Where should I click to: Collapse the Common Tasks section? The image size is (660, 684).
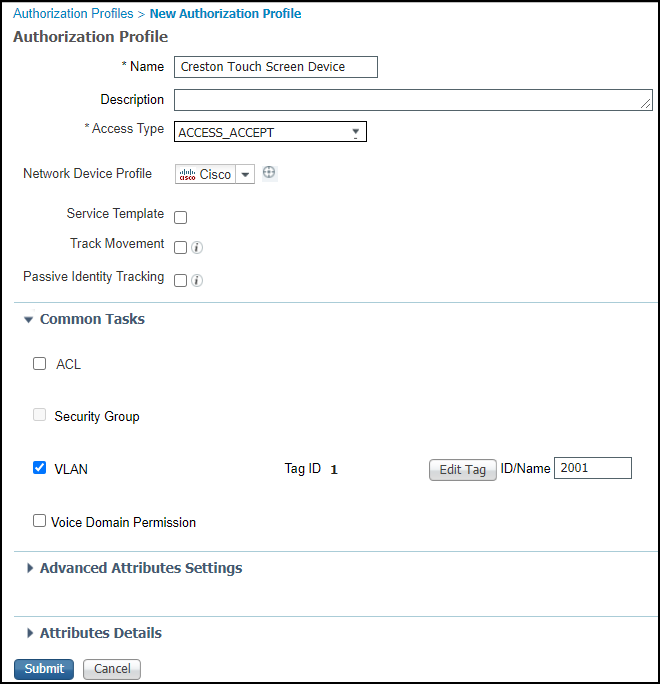click(29, 320)
